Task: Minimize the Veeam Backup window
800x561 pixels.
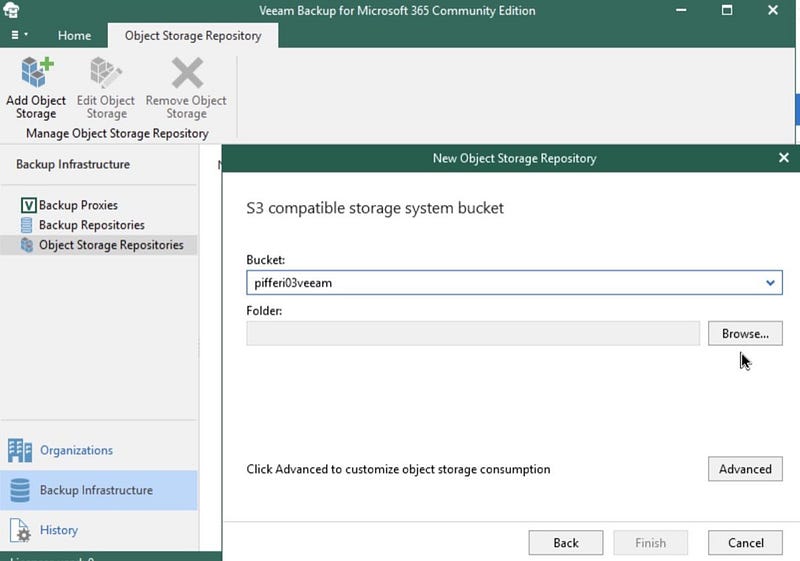Action: (x=681, y=10)
